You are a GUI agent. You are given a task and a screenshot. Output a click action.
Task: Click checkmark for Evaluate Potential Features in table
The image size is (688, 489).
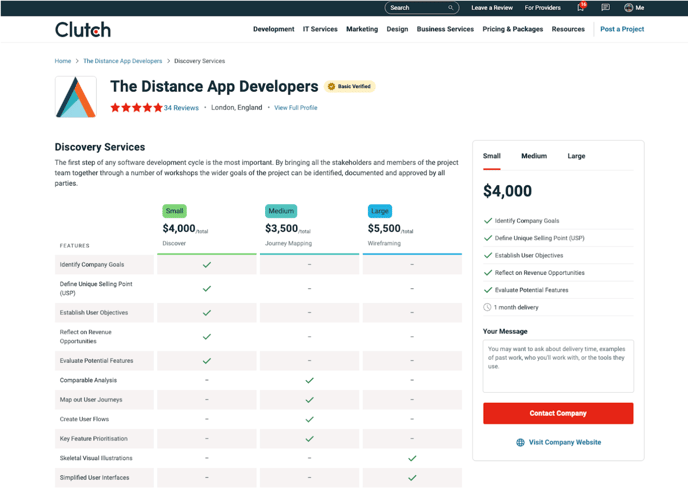coord(207,361)
